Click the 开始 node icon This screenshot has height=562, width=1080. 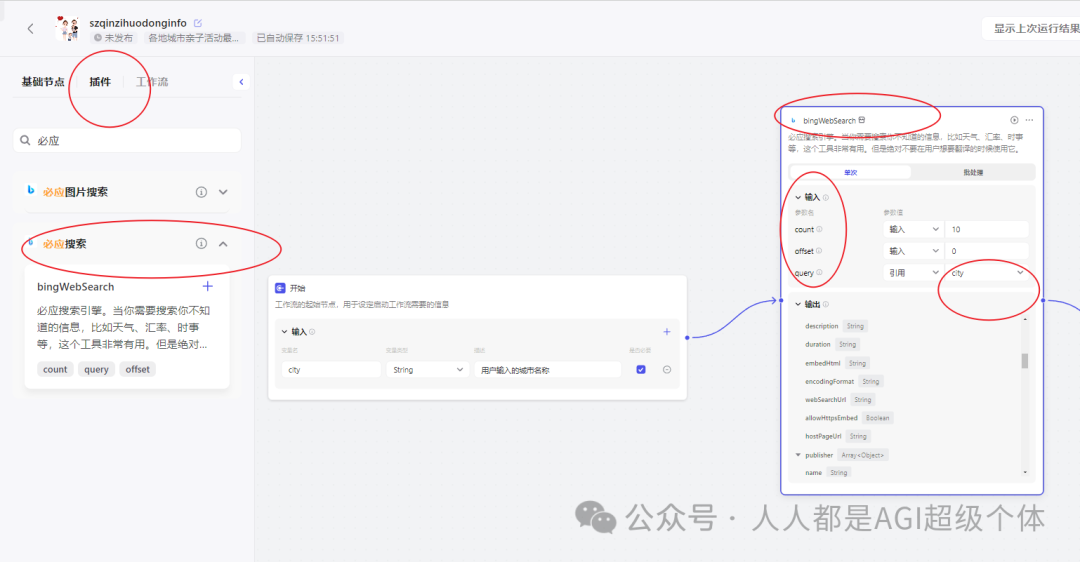point(280,288)
